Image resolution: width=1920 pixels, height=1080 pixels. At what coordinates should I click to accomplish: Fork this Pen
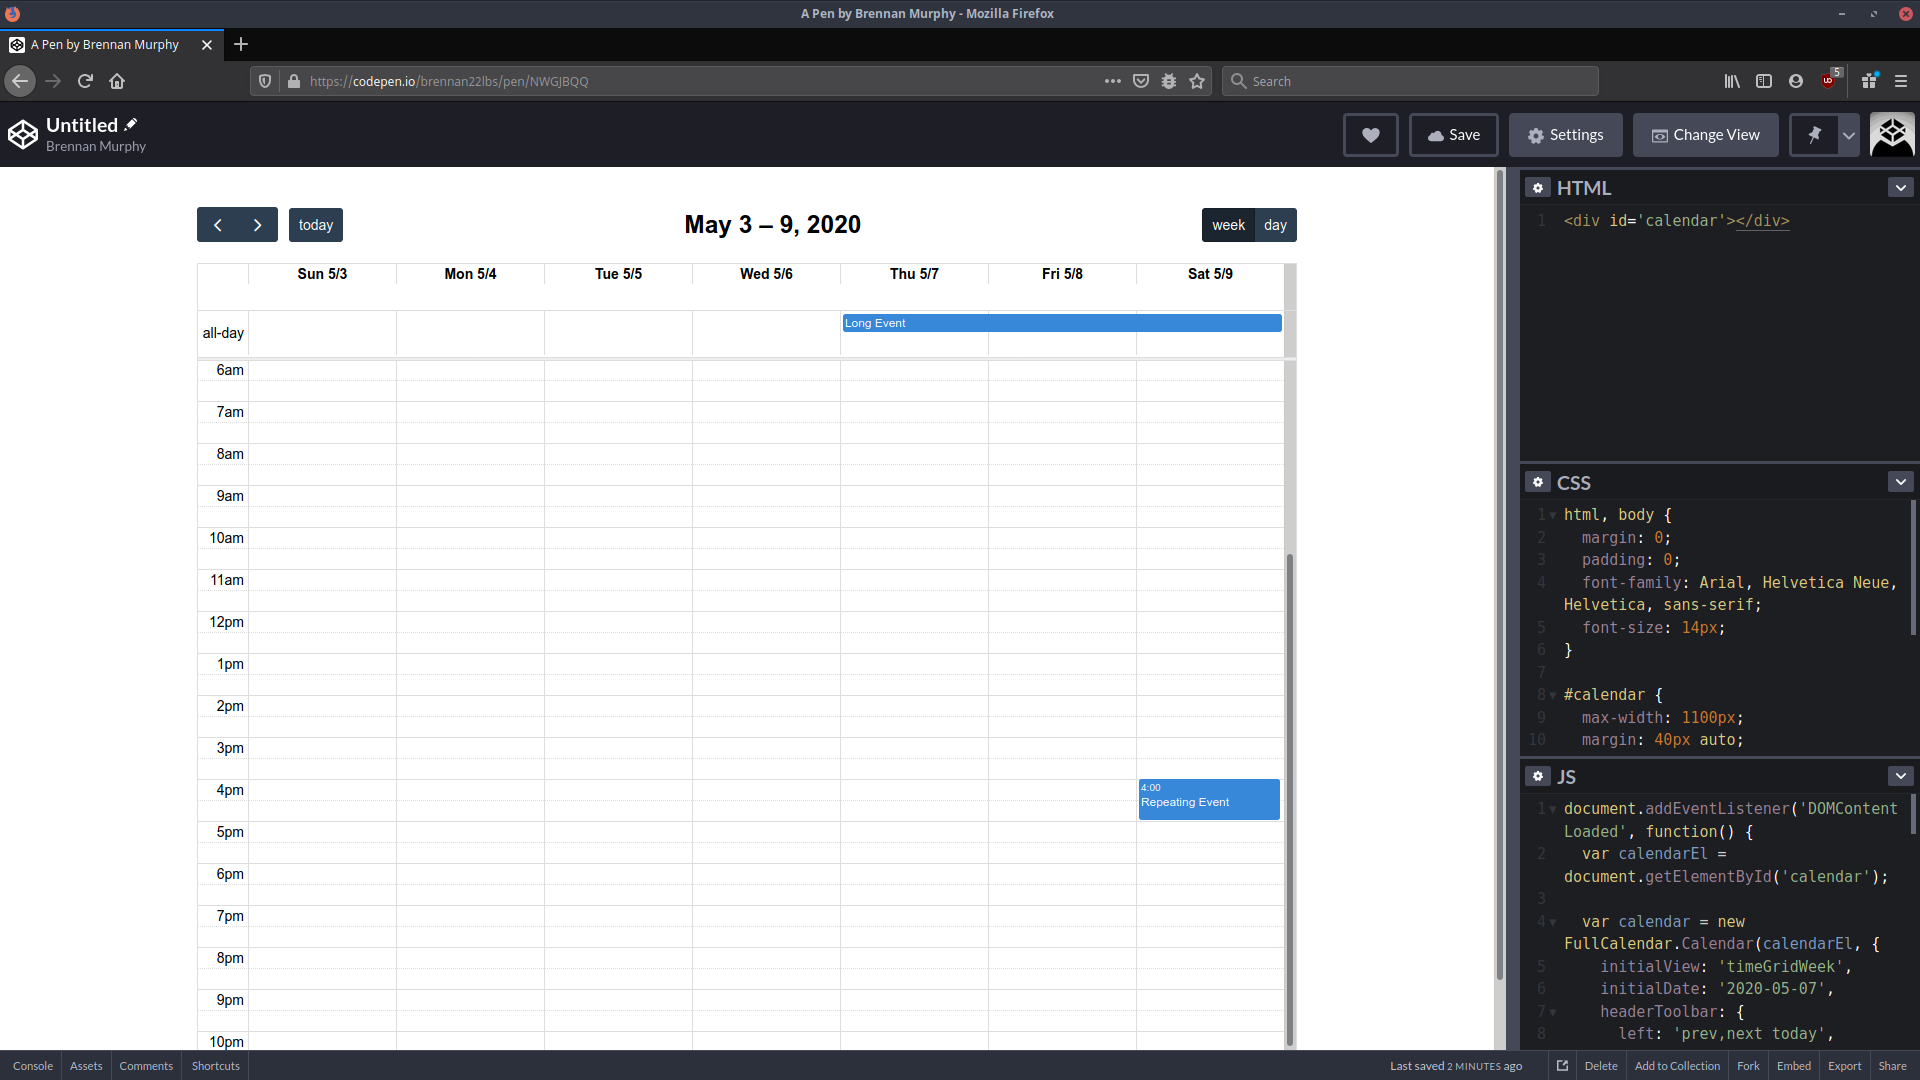point(1748,1066)
